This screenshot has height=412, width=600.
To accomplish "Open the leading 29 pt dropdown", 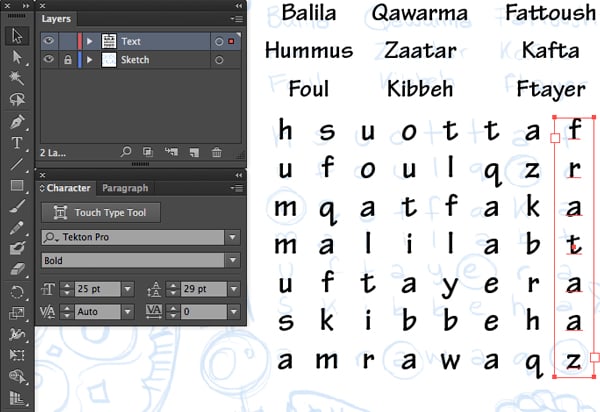I will click(x=234, y=289).
